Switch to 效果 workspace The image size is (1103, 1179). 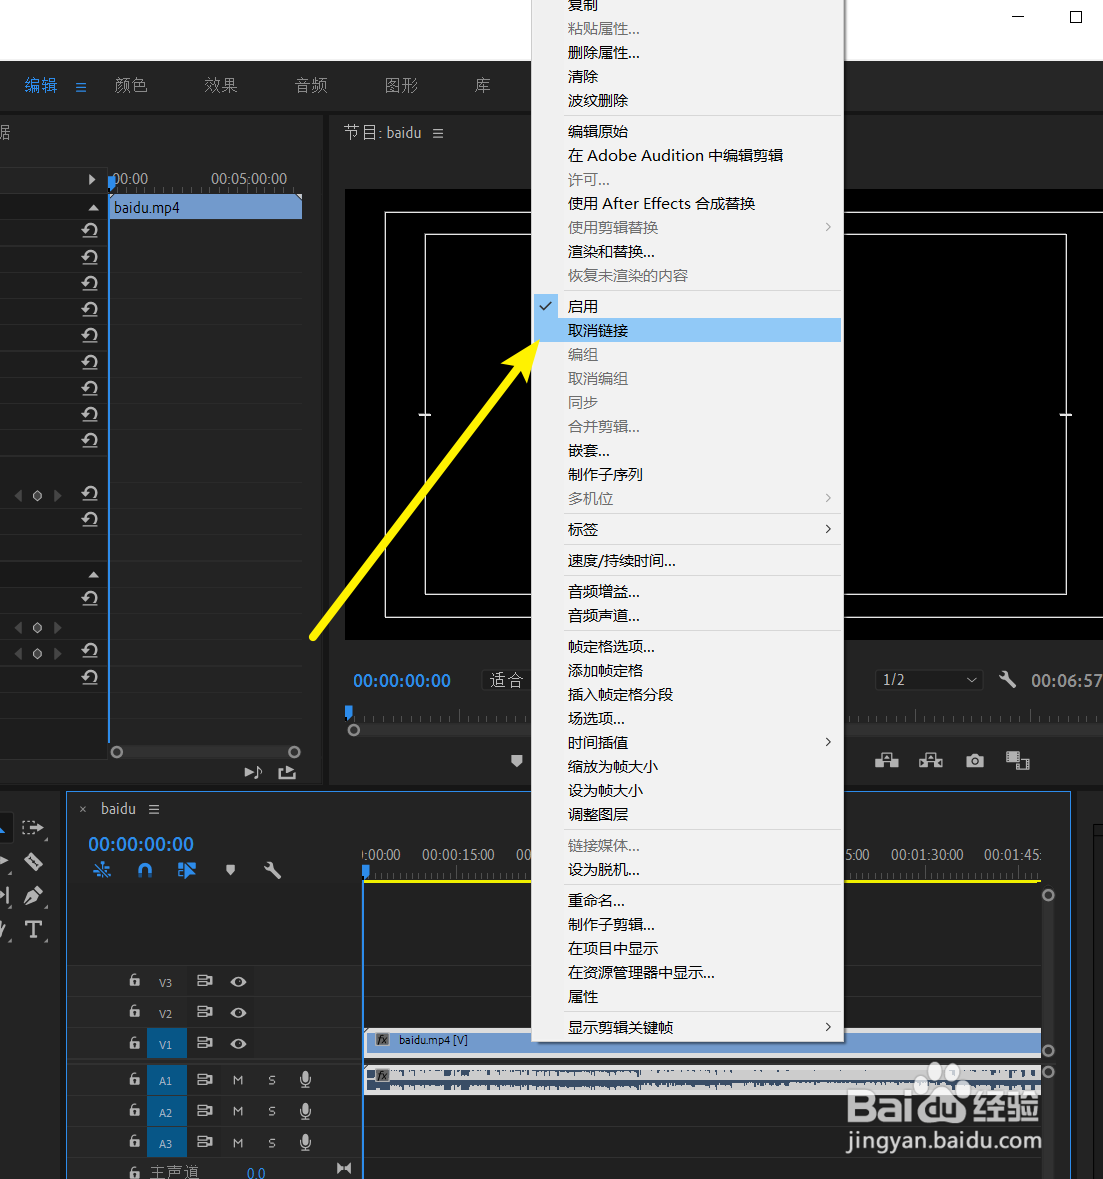[x=221, y=85]
